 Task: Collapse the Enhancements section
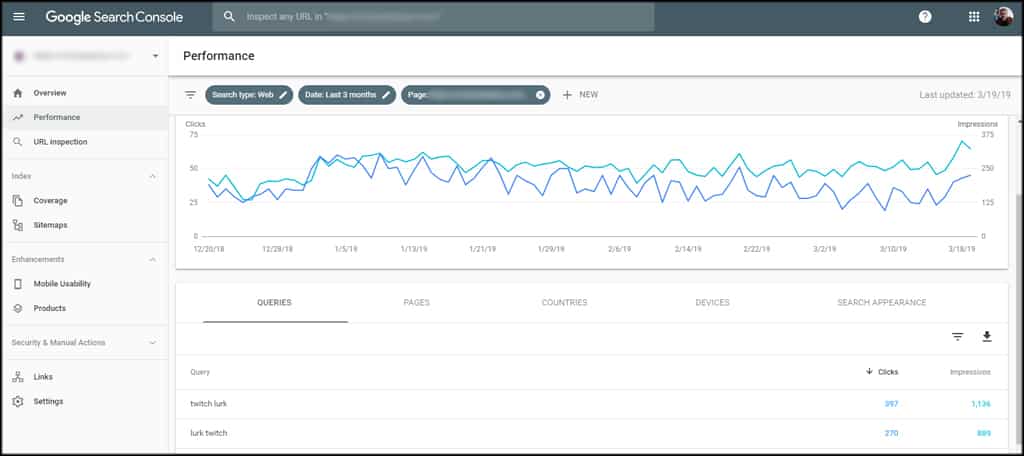153,259
